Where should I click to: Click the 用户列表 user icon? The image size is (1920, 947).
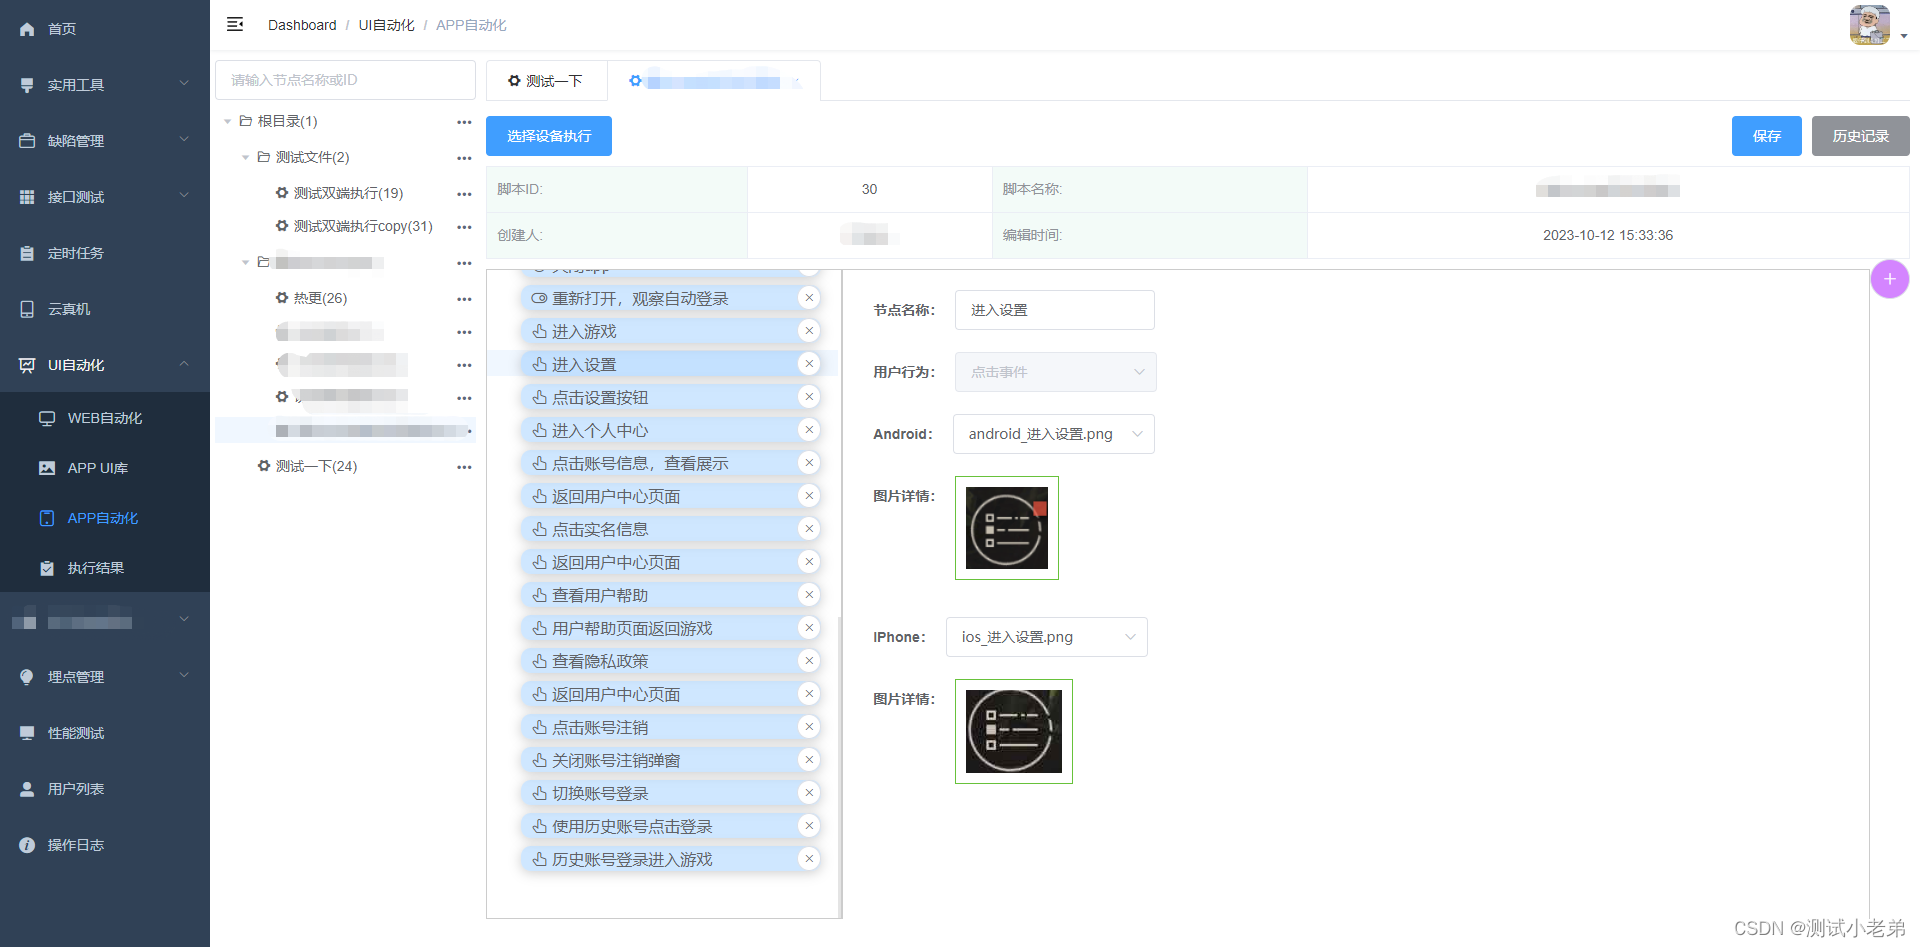point(26,788)
